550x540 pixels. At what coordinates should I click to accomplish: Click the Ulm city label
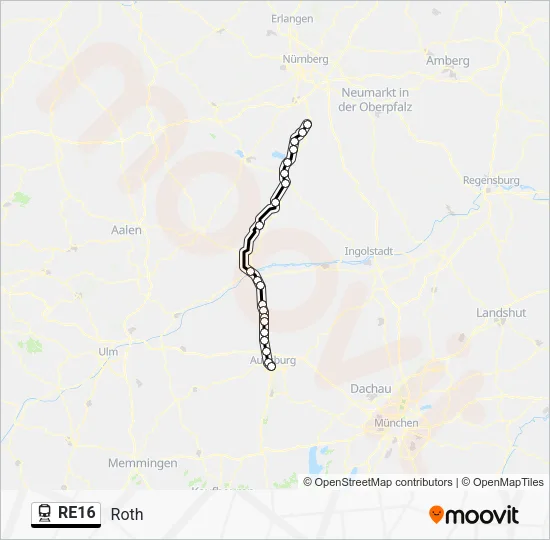[x=108, y=352]
